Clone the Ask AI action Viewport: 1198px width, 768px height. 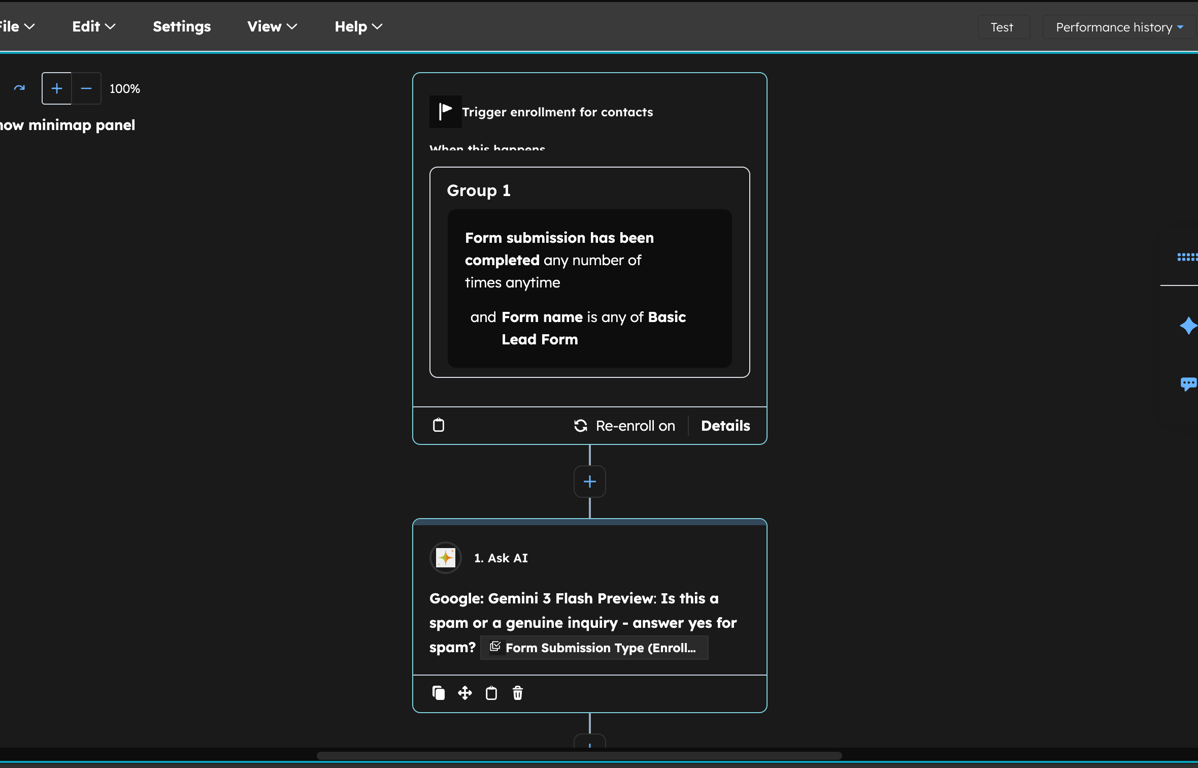pyautogui.click(x=439, y=692)
